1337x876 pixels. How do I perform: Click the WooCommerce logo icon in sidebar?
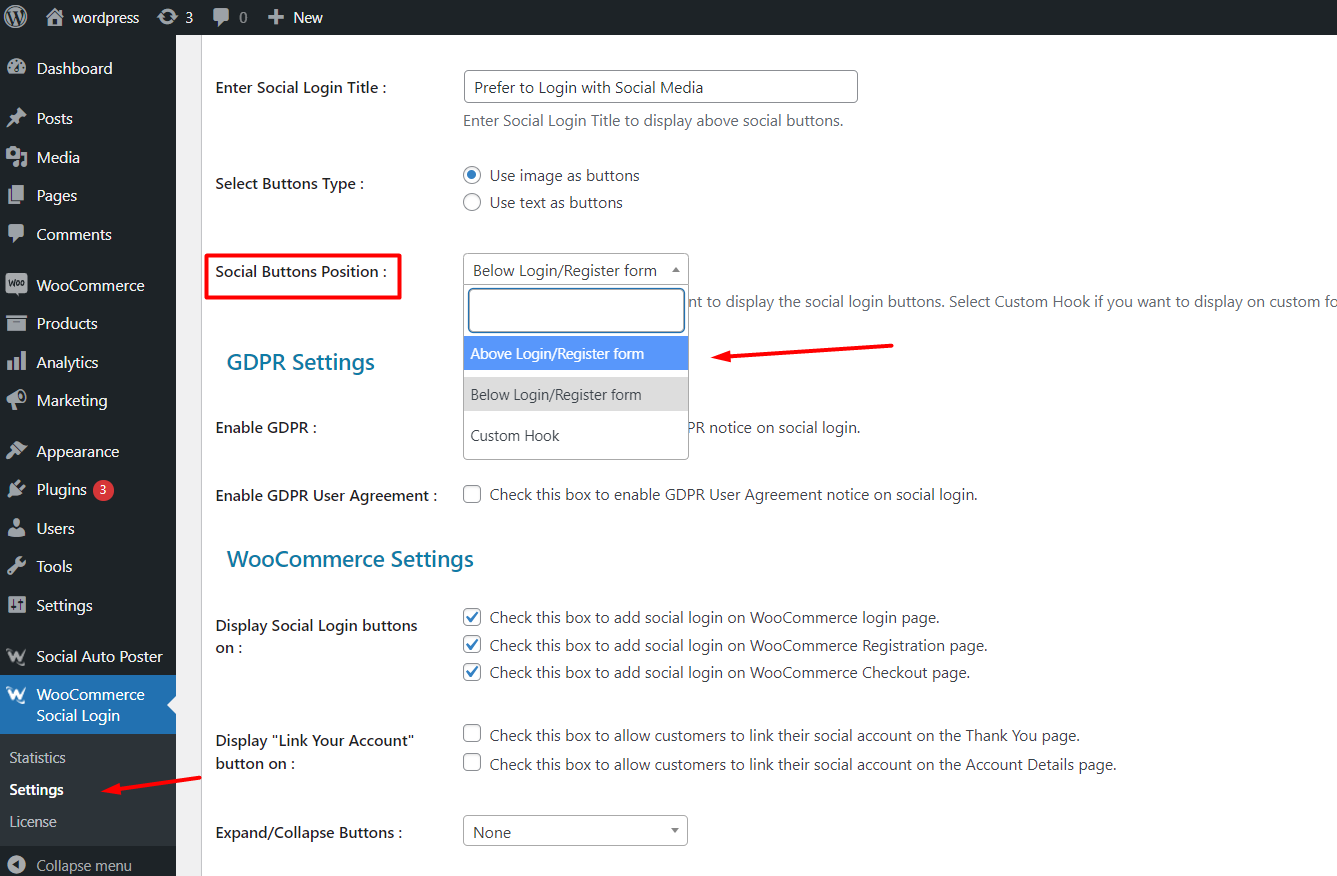tap(16, 285)
